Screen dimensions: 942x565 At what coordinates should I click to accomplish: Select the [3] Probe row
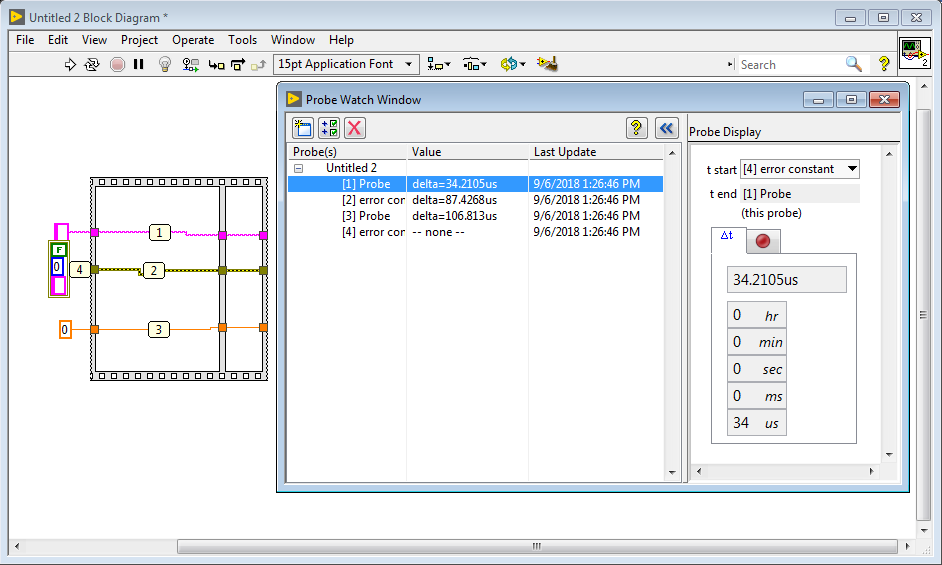tap(475, 216)
